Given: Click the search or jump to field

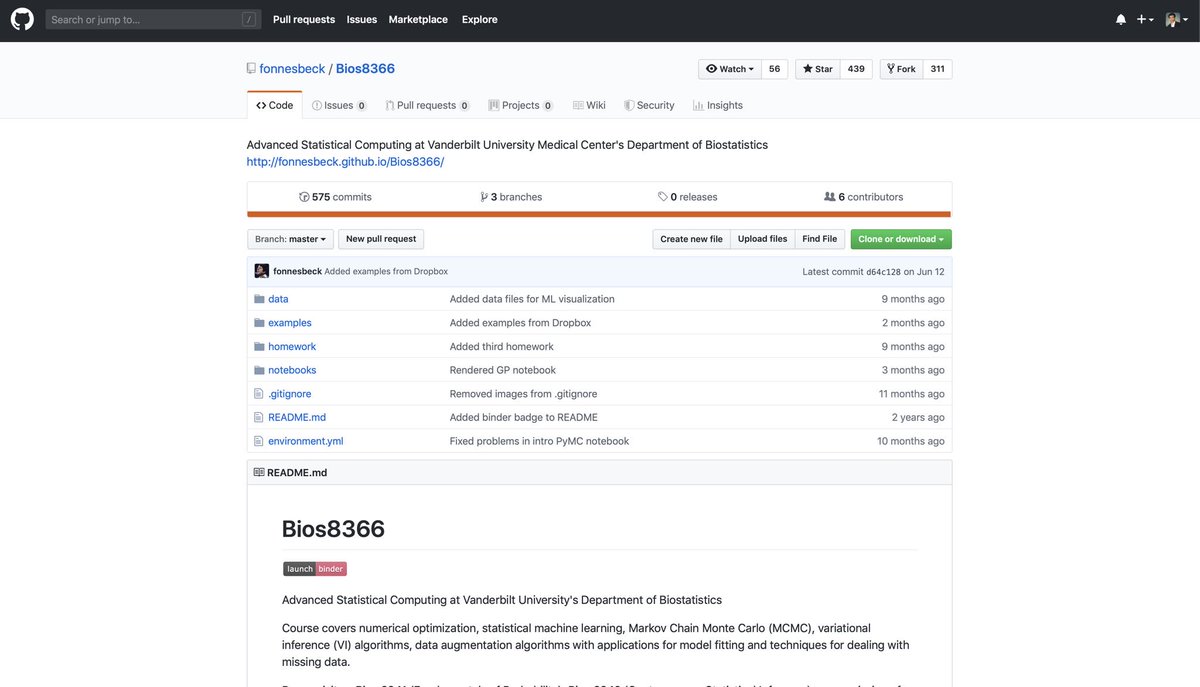Looking at the screenshot, I should [153, 19].
